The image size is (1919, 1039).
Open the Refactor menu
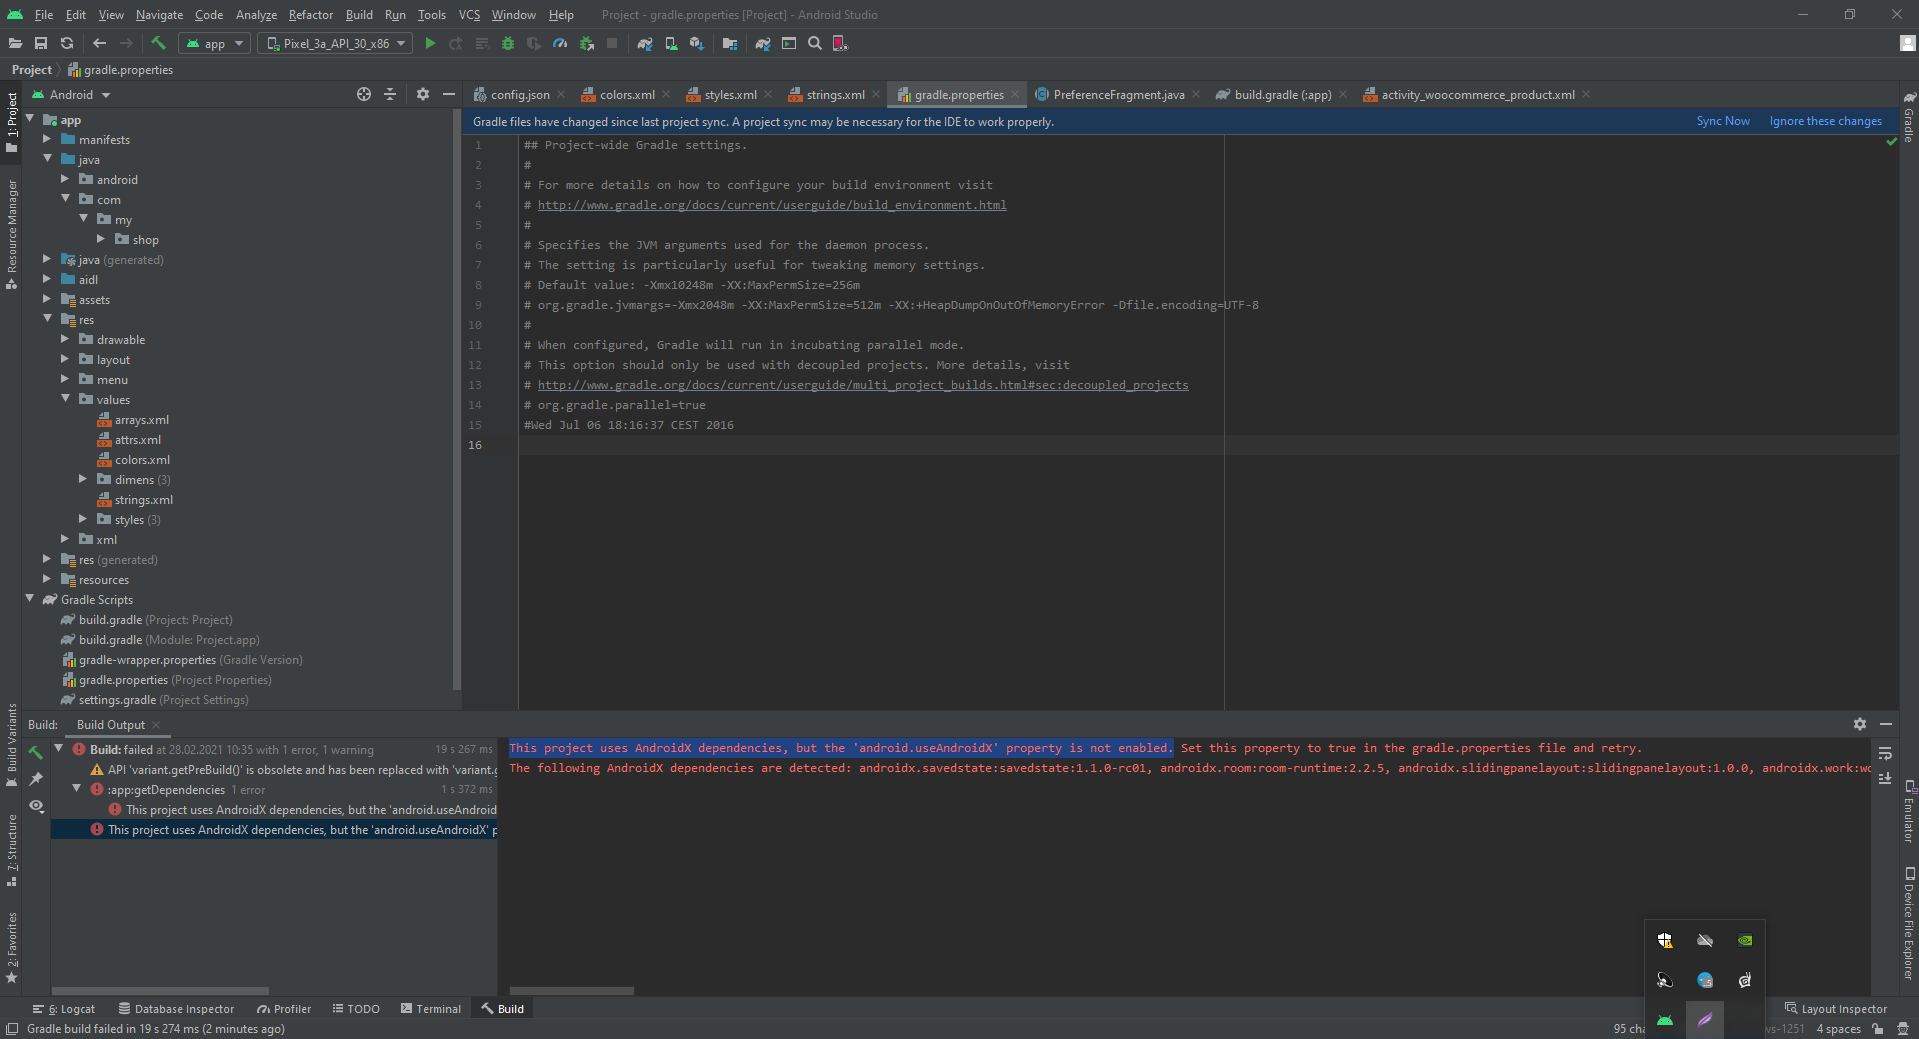310,15
